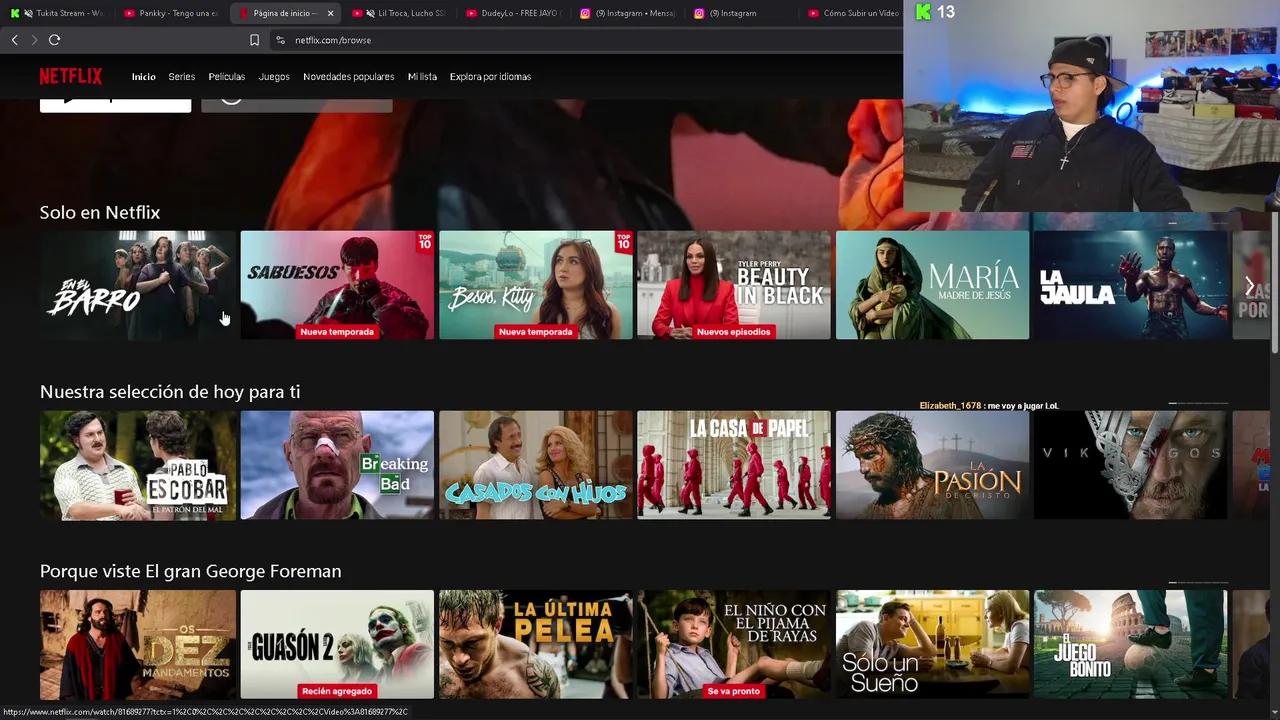Screen dimensions: 1280x720
Task: Open La Jaula title card
Action: point(1130,285)
